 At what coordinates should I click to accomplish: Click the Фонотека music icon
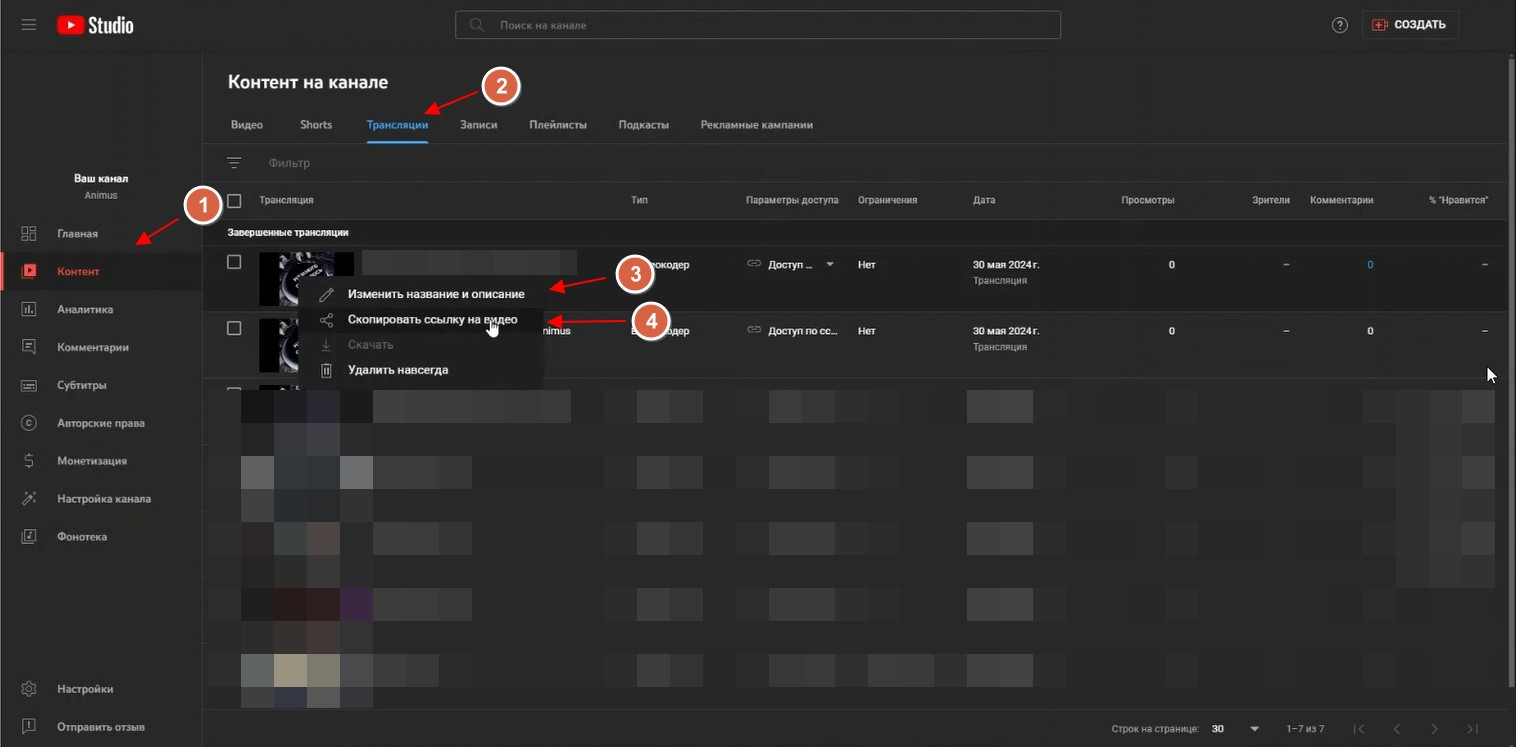point(29,536)
